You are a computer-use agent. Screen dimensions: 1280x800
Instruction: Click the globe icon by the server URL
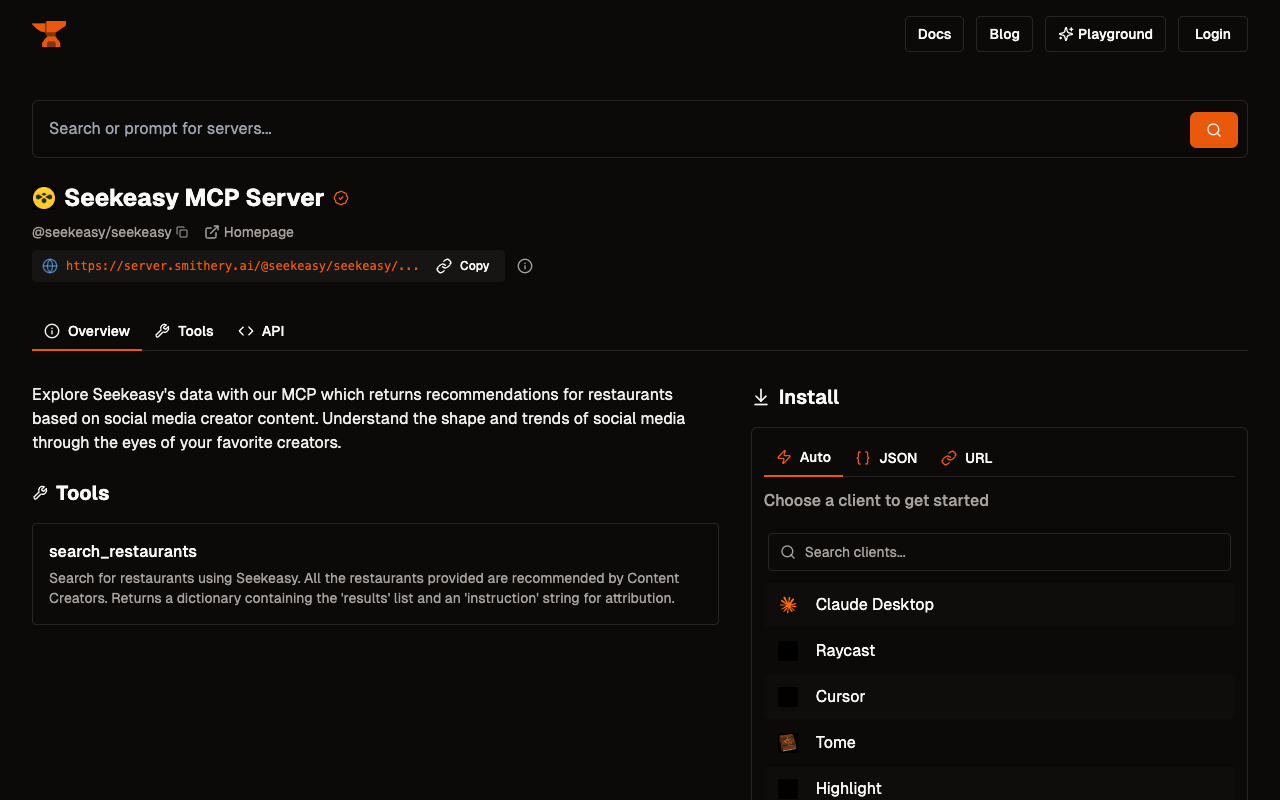(x=50, y=266)
